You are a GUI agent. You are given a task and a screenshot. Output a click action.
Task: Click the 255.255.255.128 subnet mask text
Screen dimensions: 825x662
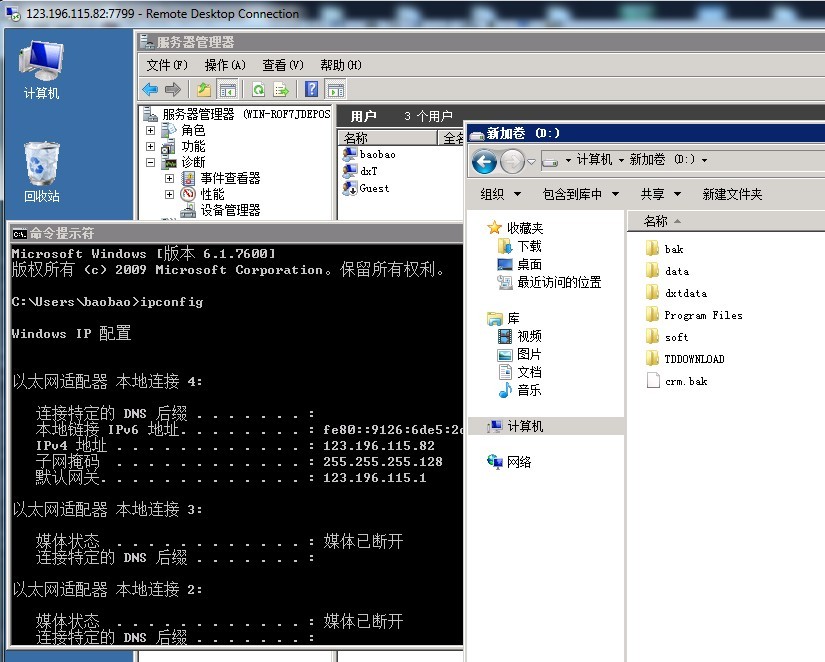(x=383, y=462)
